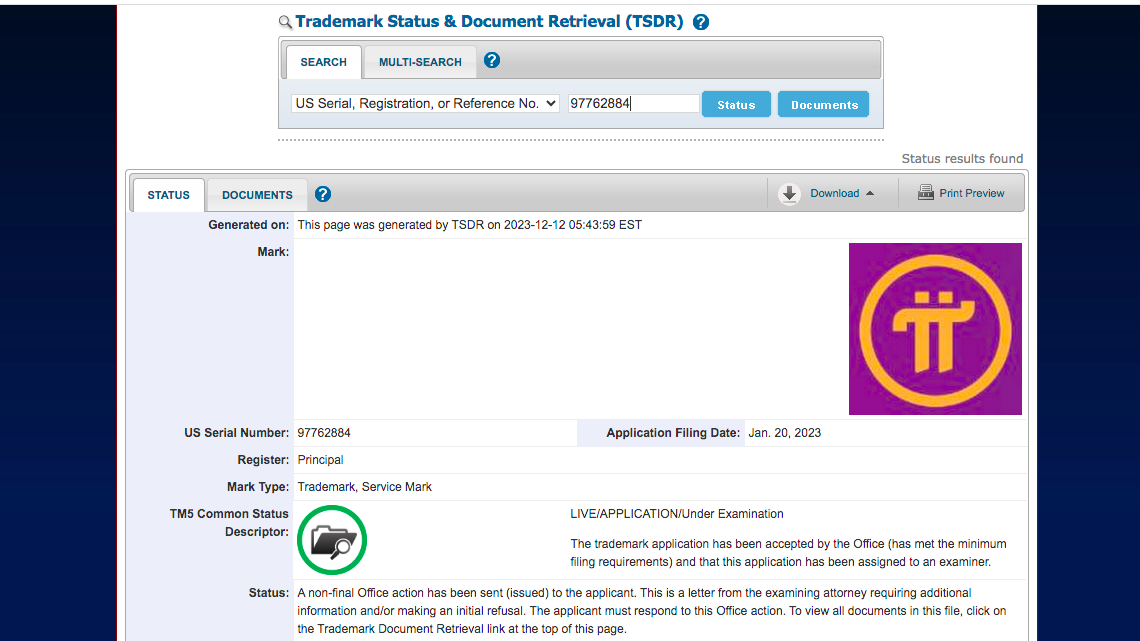Screen dimensions: 1140x641
Task: Open help icon next to TSDR title
Action: (x=700, y=22)
